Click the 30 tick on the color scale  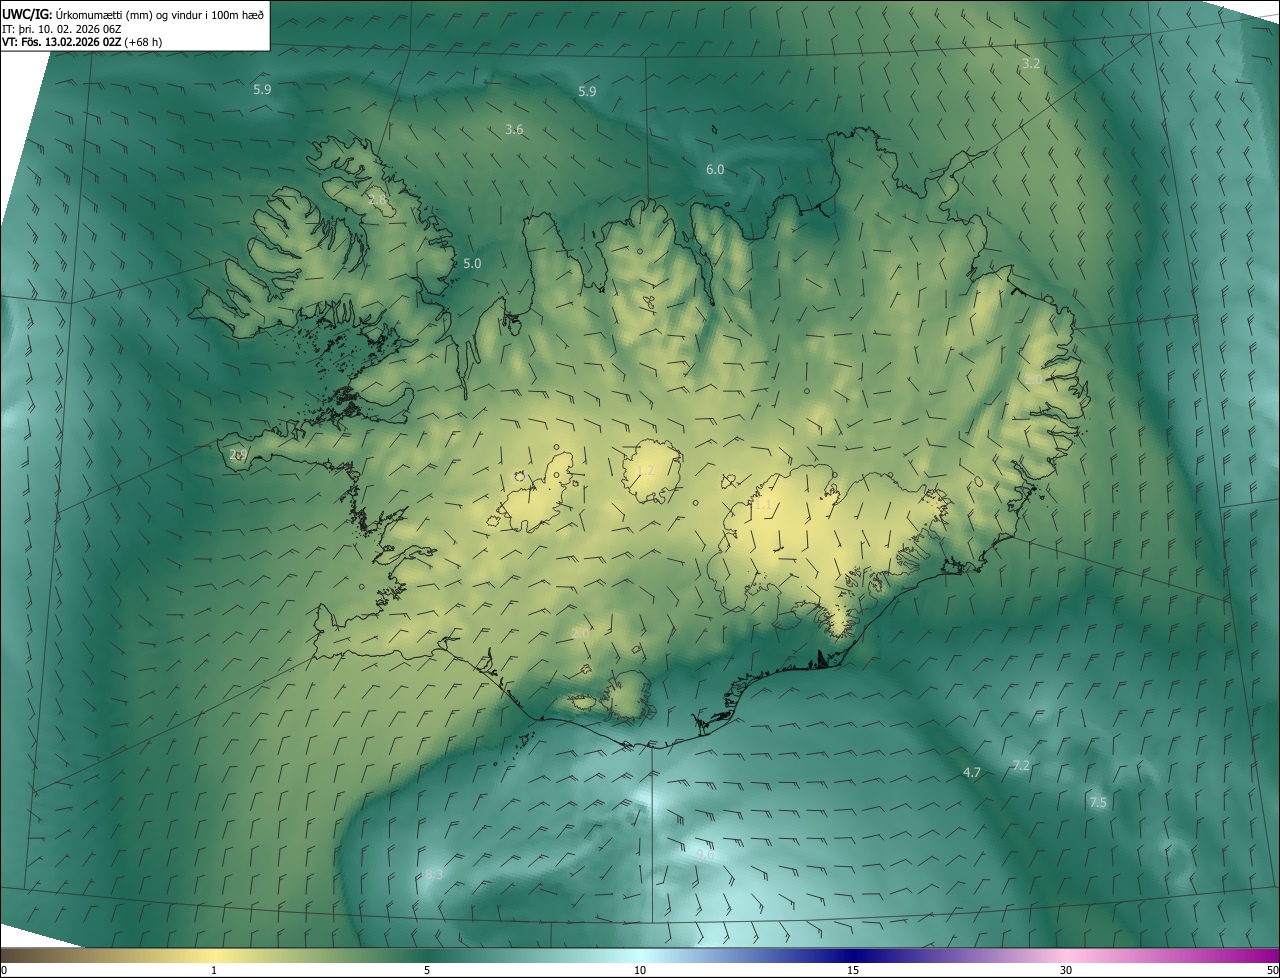click(x=1066, y=970)
